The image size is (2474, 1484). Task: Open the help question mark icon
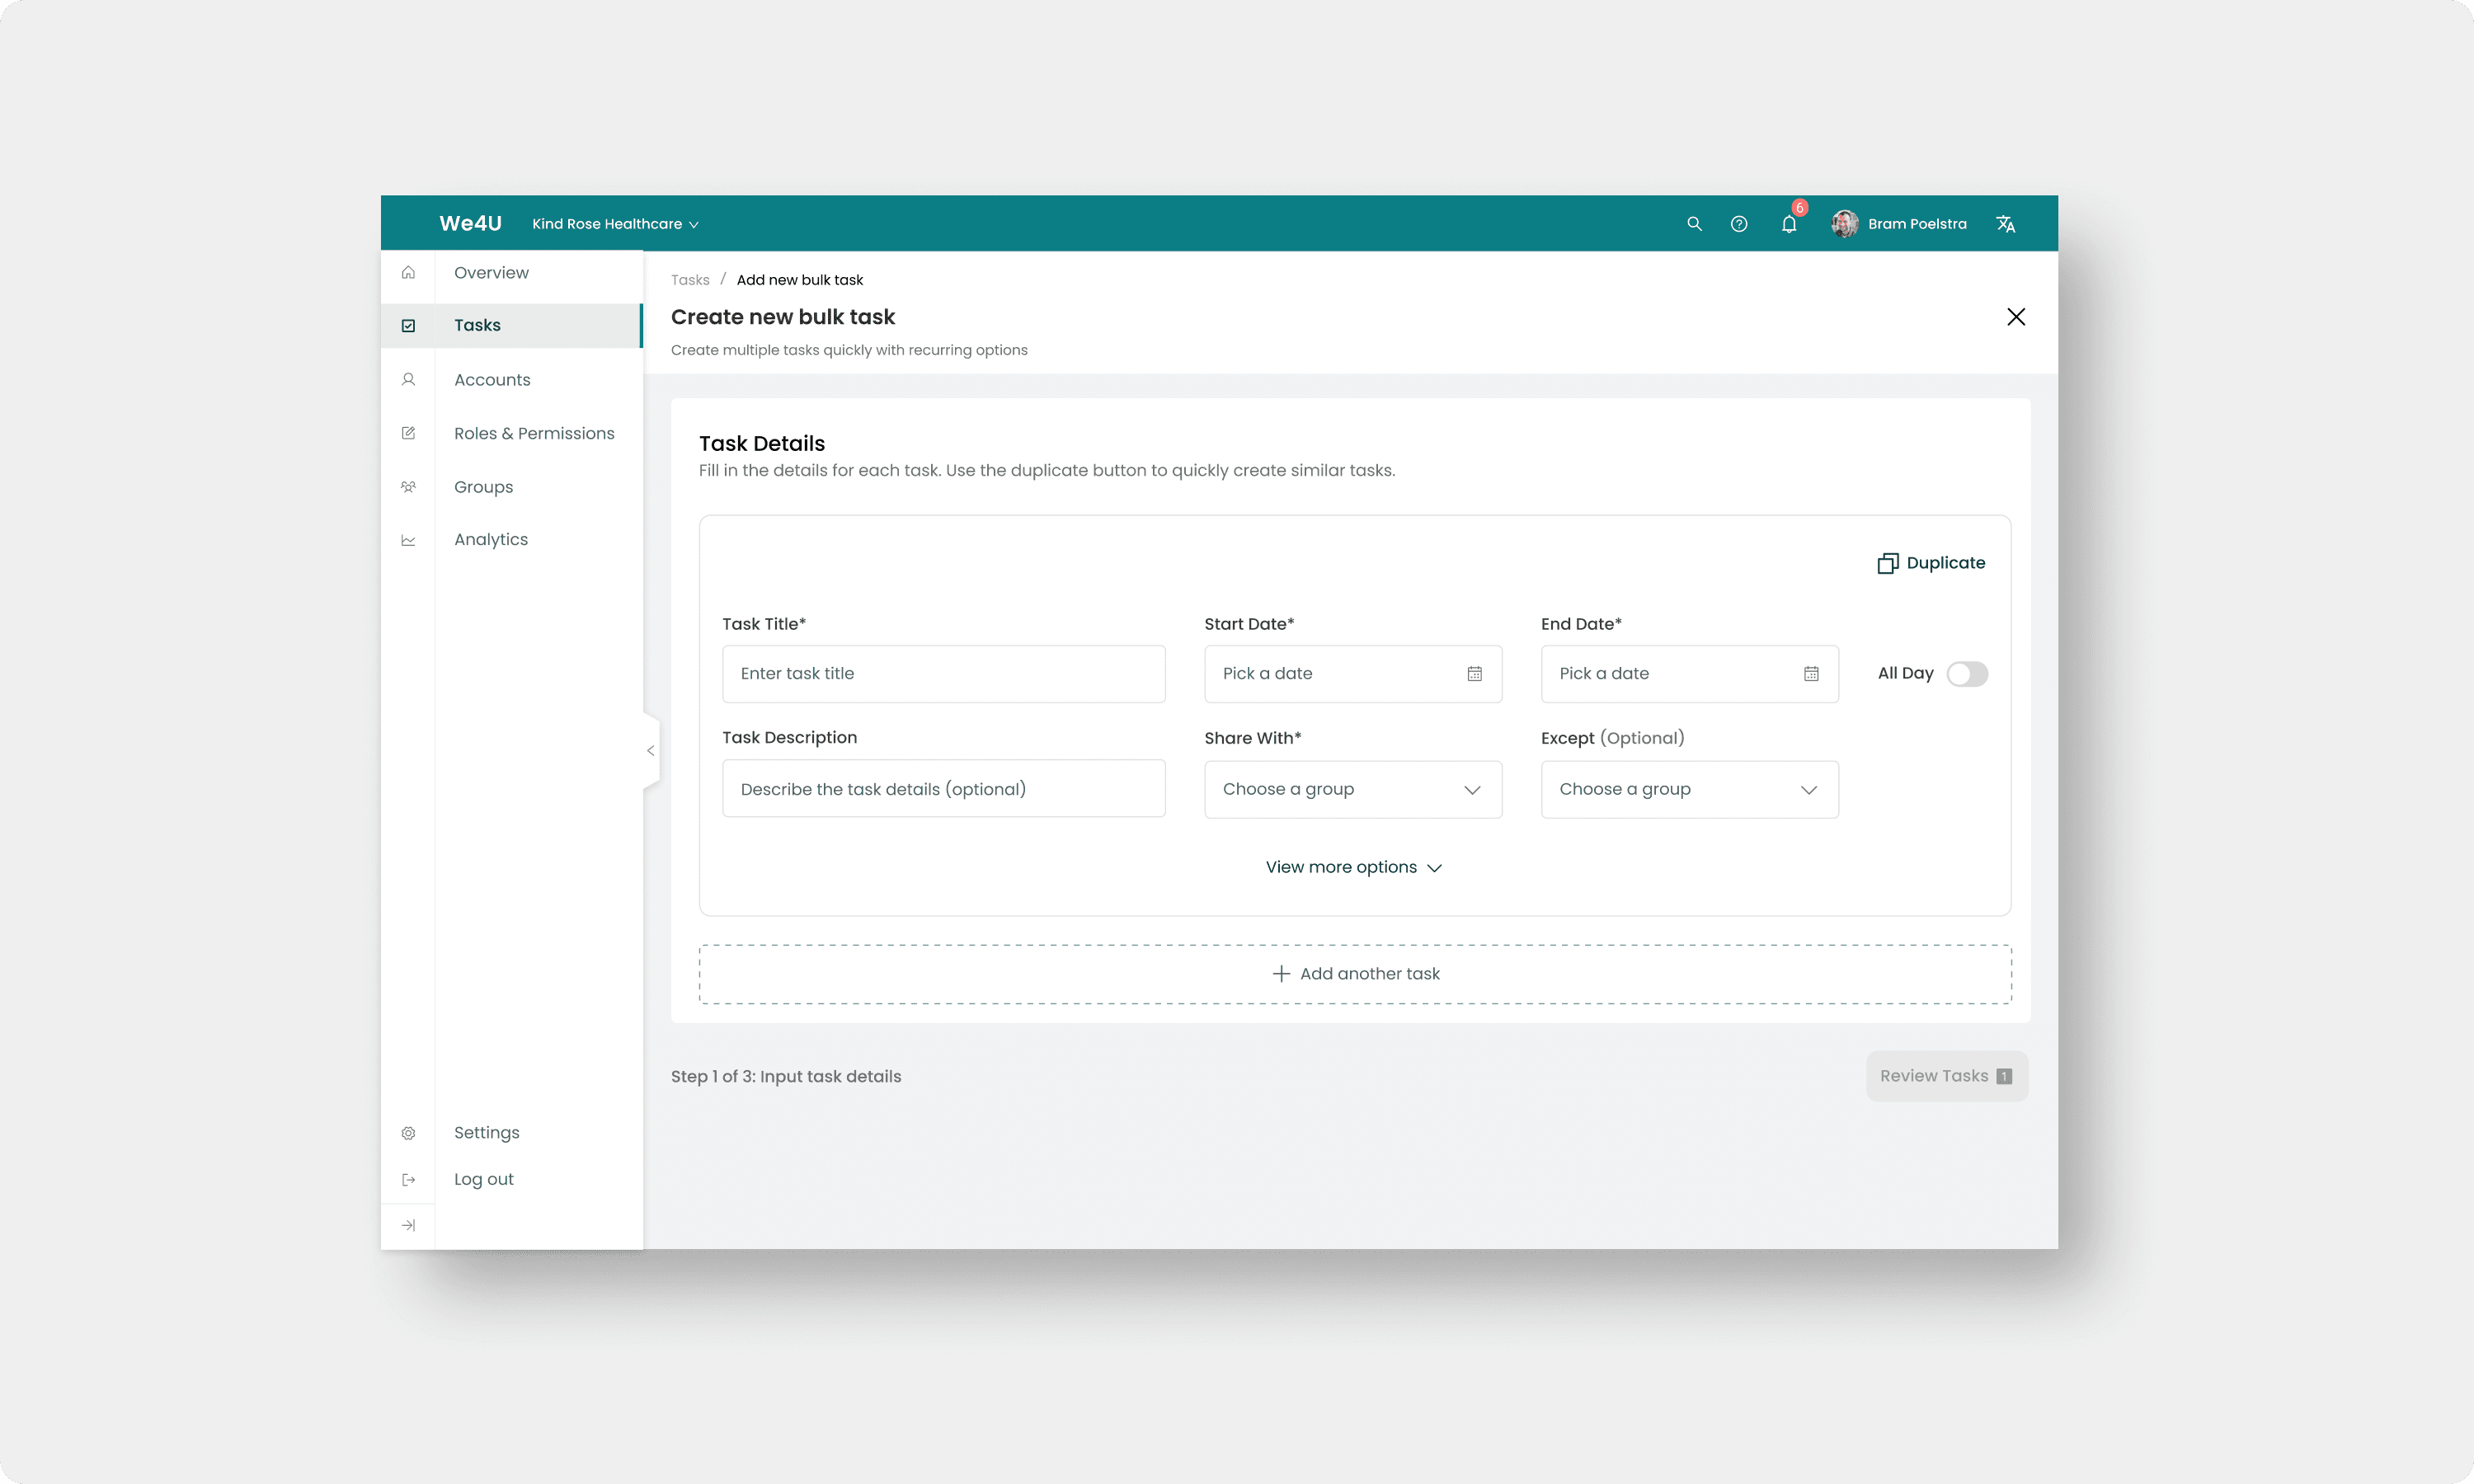click(1739, 224)
